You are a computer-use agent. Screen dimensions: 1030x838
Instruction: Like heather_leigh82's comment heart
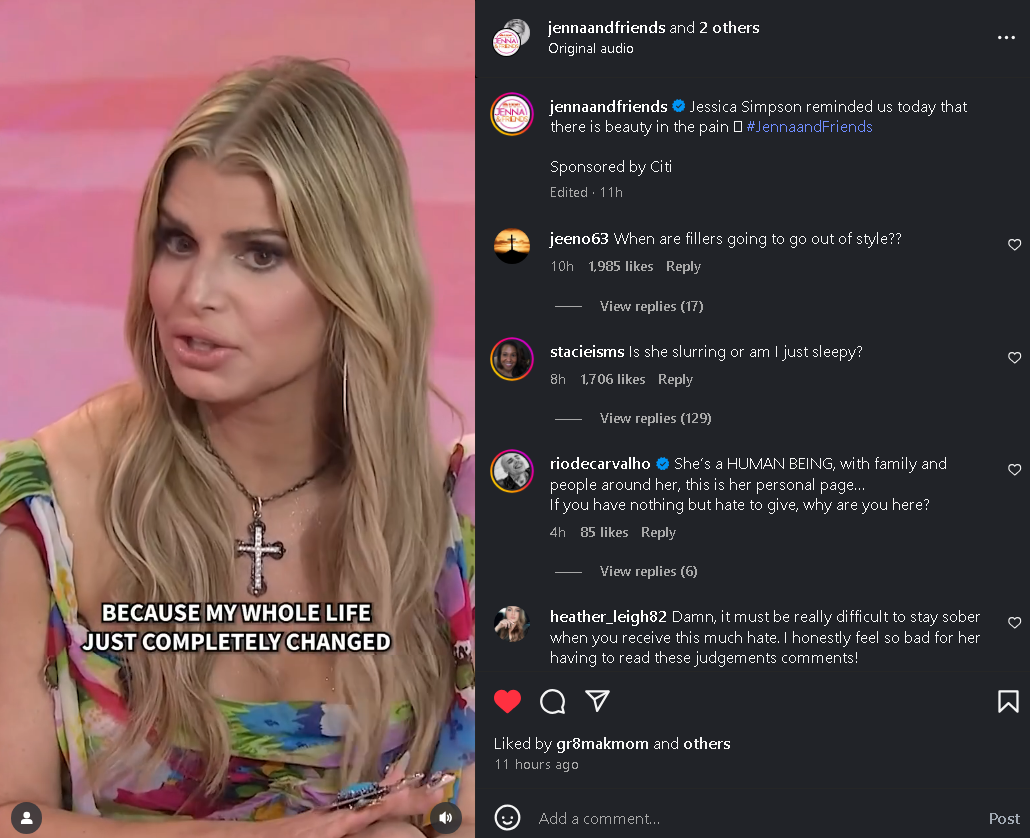[x=1014, y=622]
